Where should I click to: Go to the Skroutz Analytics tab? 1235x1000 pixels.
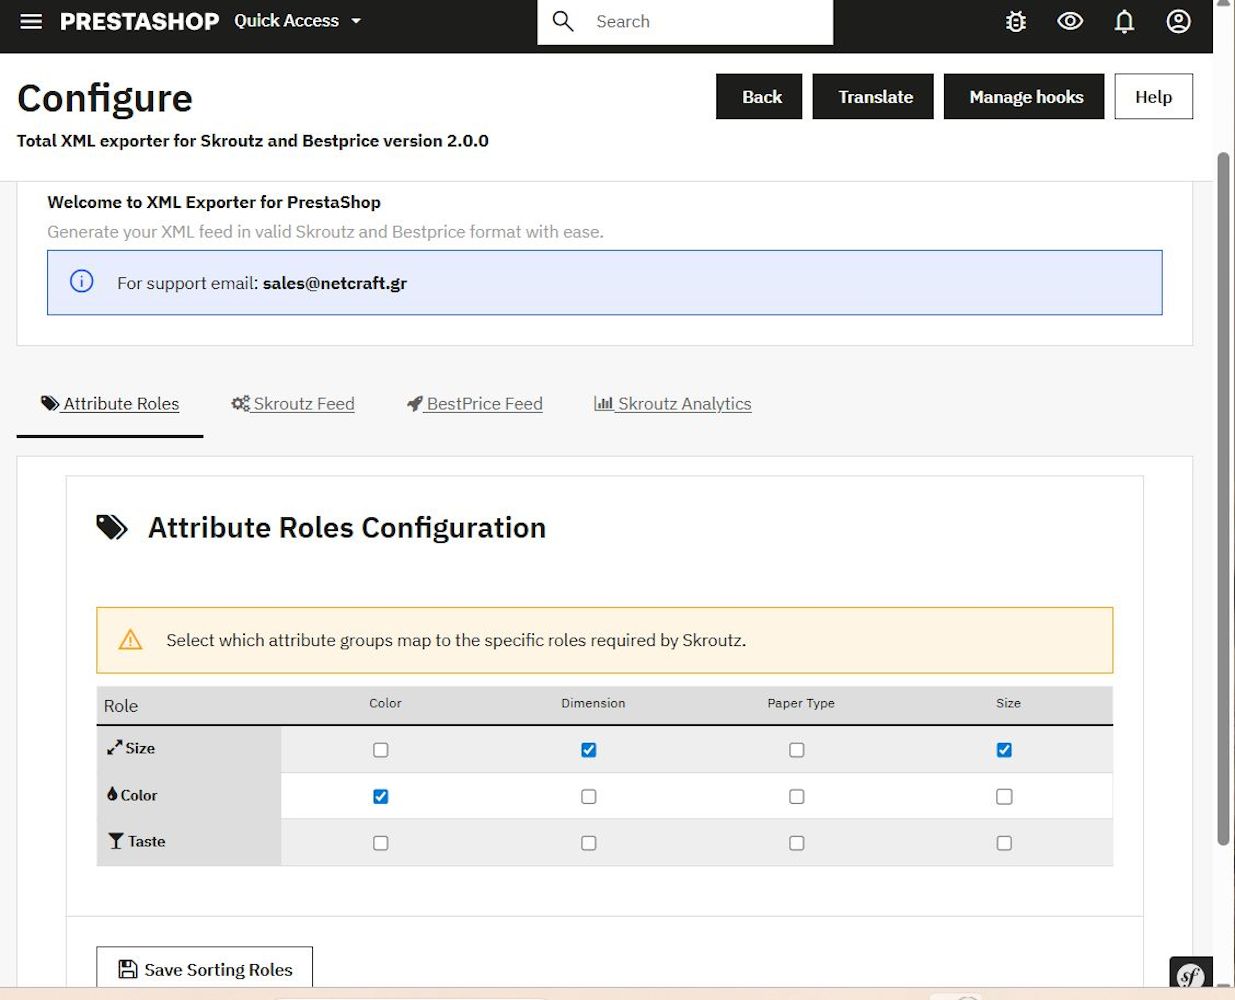point(673,404)
